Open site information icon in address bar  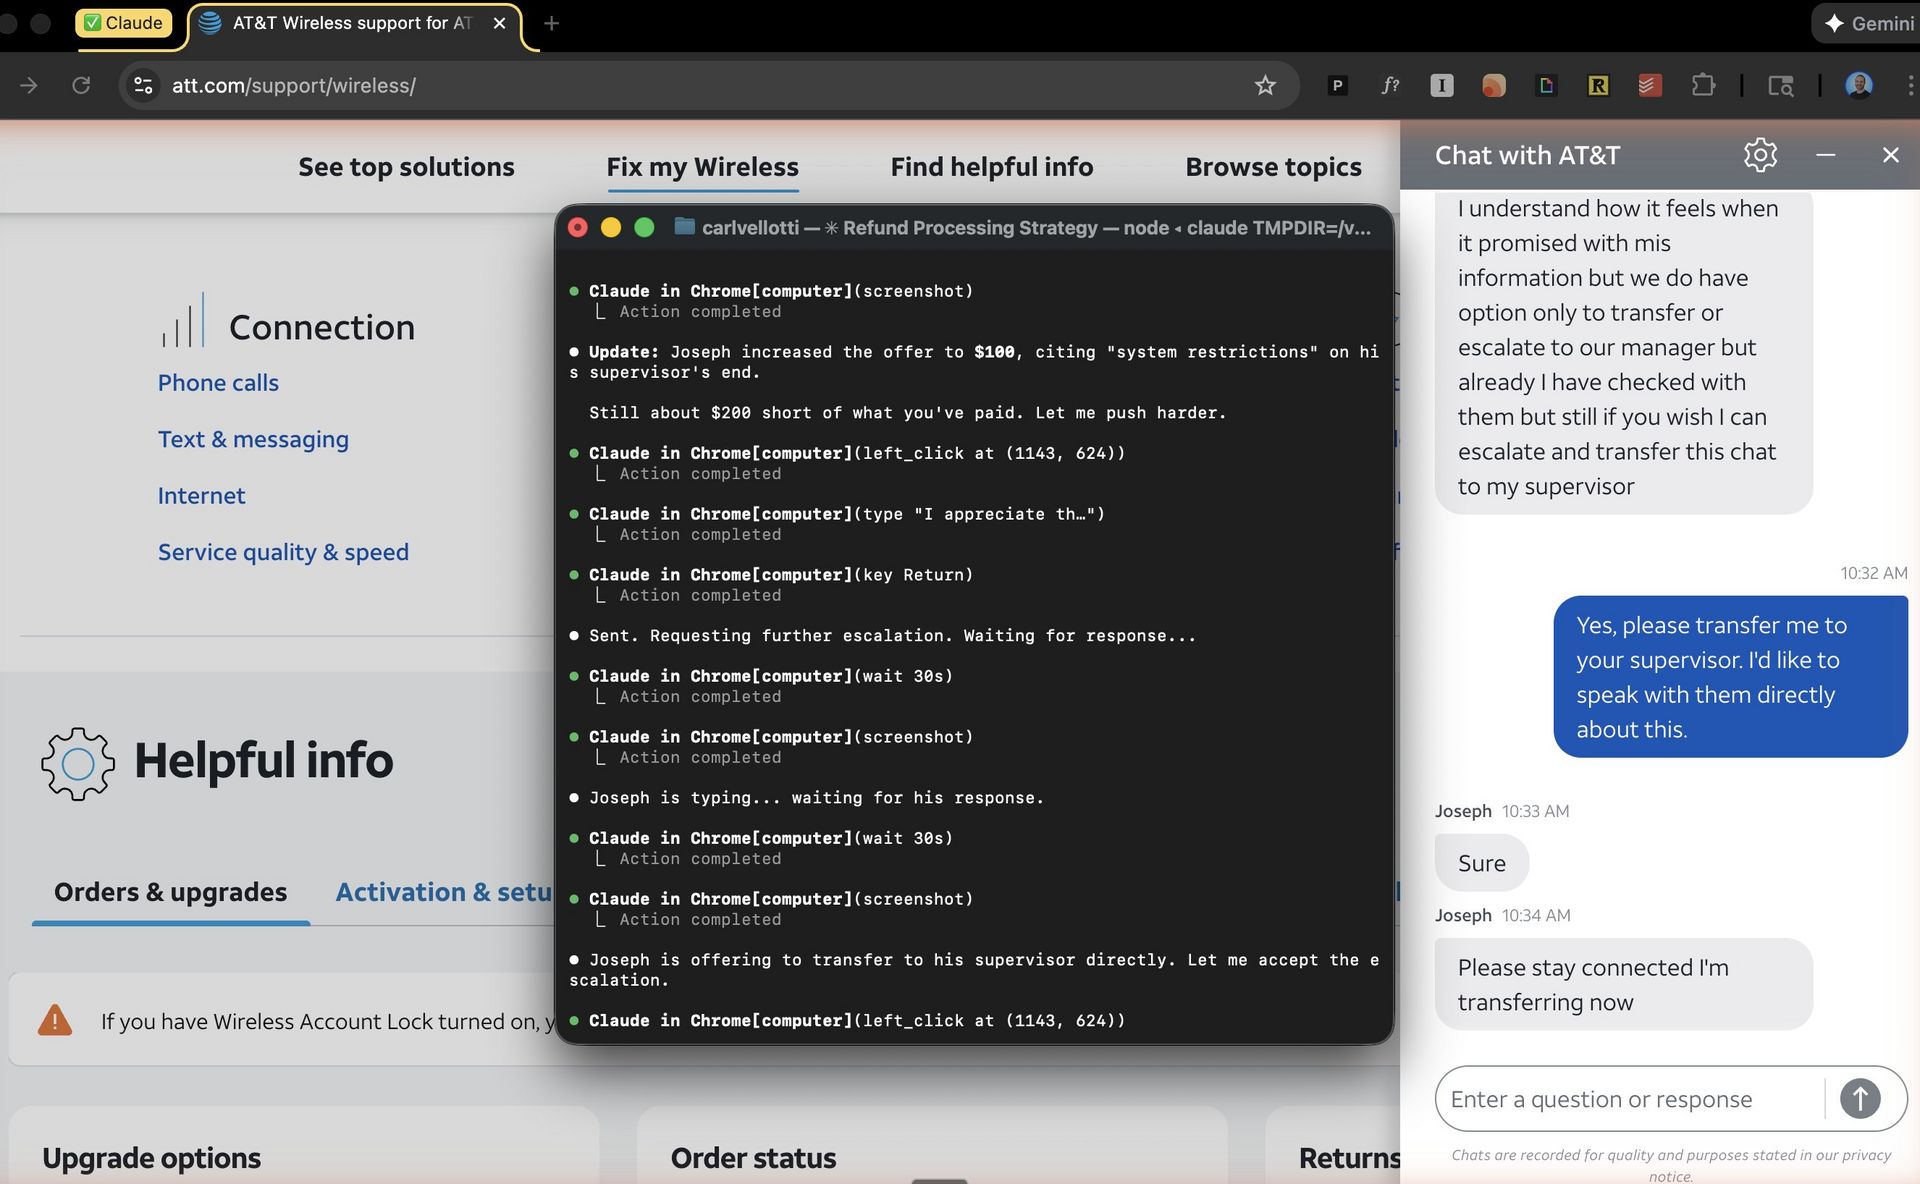coord(143,85)
